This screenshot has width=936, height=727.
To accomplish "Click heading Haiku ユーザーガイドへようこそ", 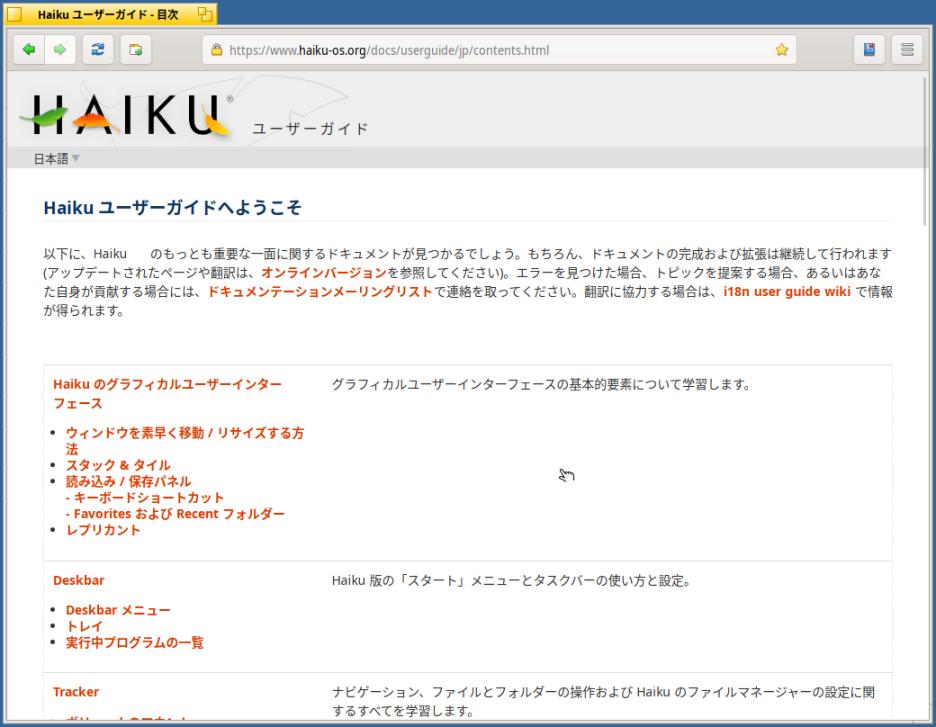I will pyautogui.click(x=173, y=208).
